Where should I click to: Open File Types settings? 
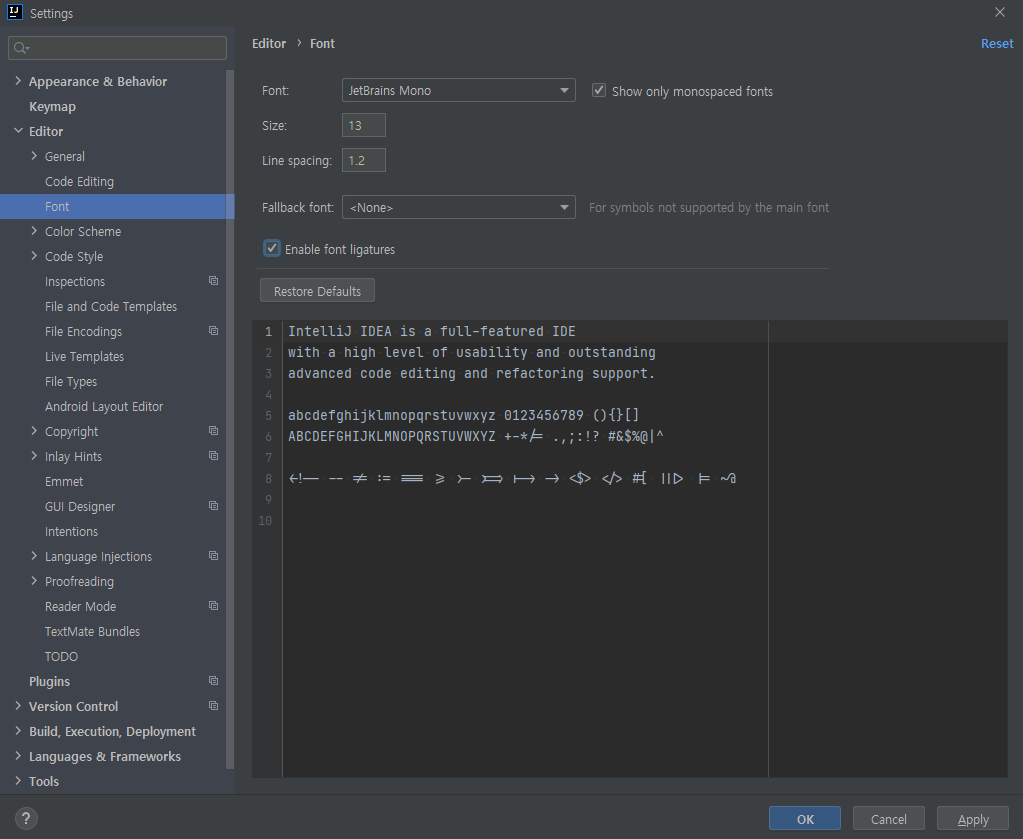[x=70, y=382]
